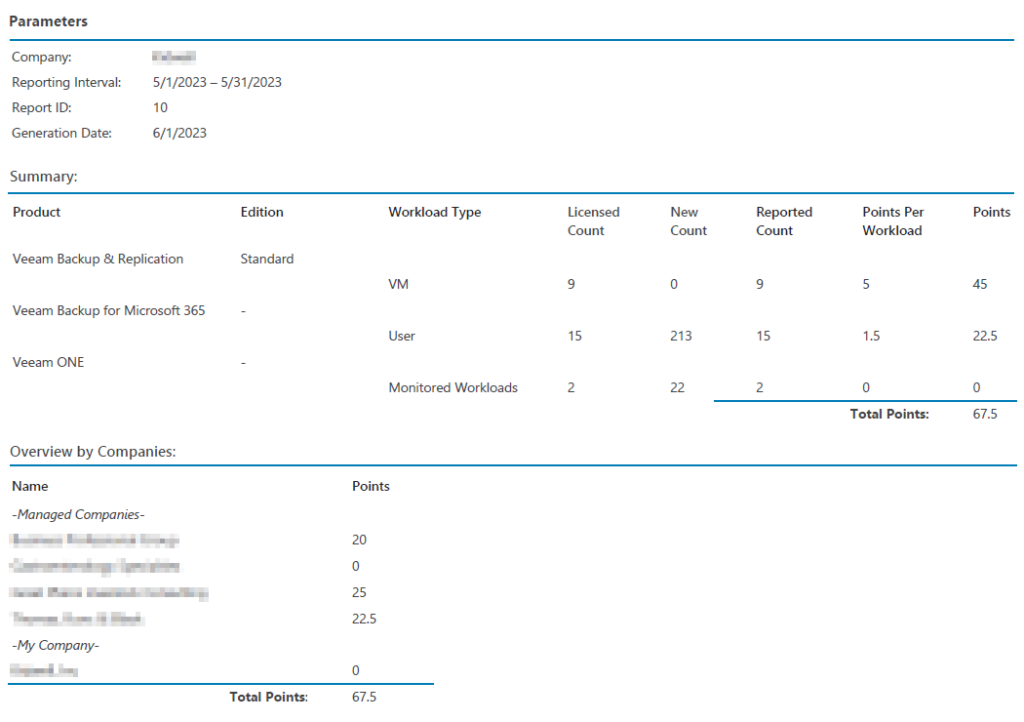Screen dimensions: 1024x722
Task: Click the User row's Points Per Workload "1.5"
Action: (x=871, y=336)
